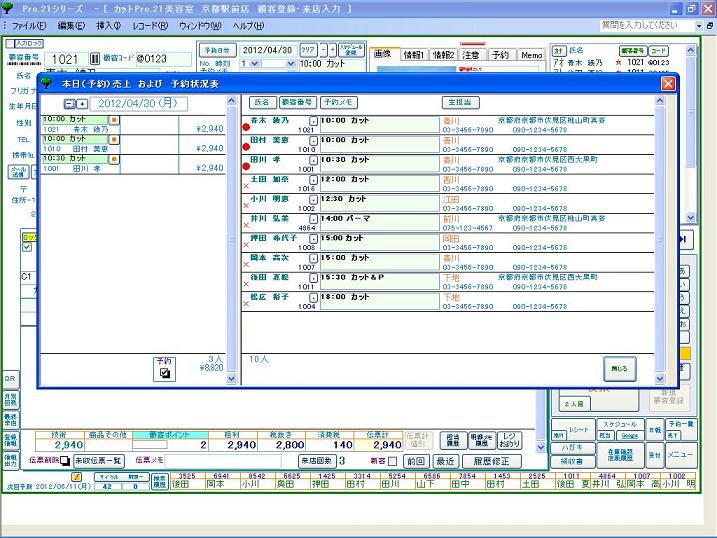Image resolution: width=717 pixels, height=538 pixels.
Task: Click the 予約メモ header button
Action: (338, 102)
